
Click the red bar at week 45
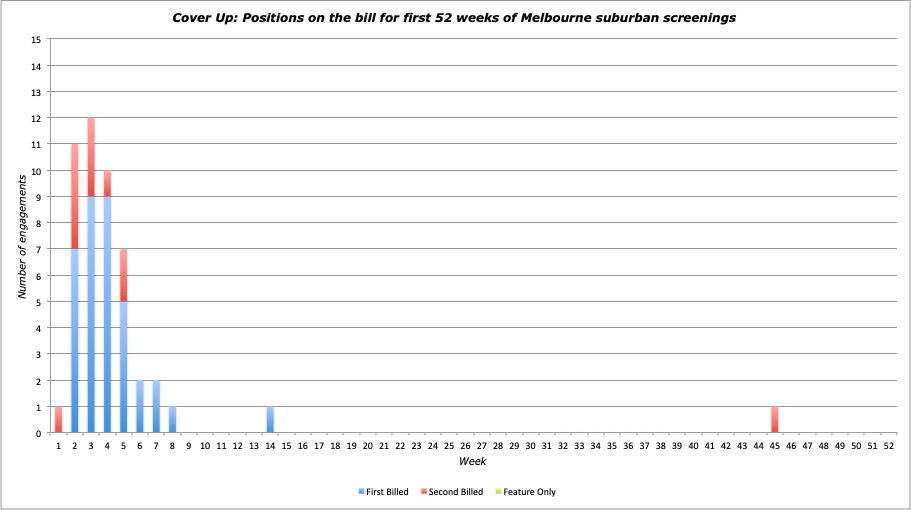coord(774,420)
